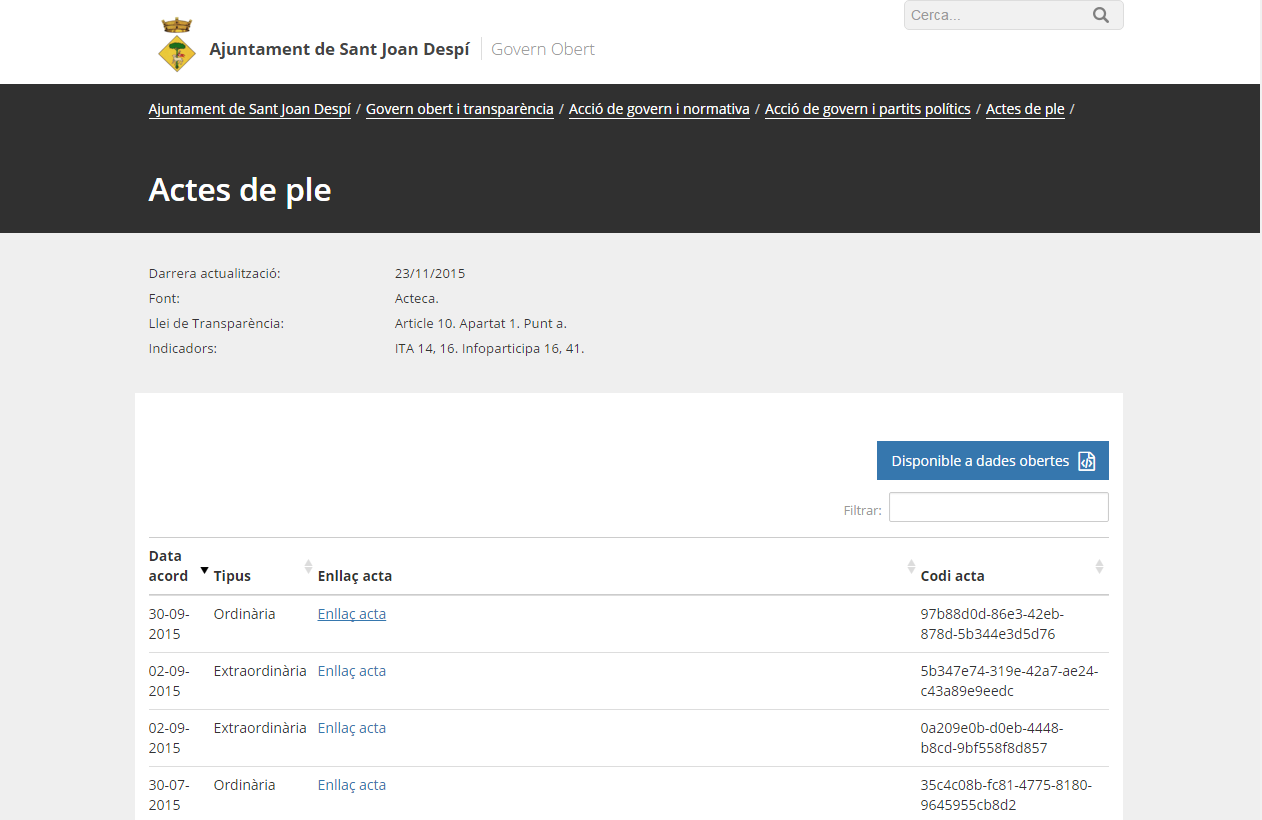Click the Ajuntament de Sant Joan Despí header title
Screen dimensions: 1262x820
coord(339,49)
